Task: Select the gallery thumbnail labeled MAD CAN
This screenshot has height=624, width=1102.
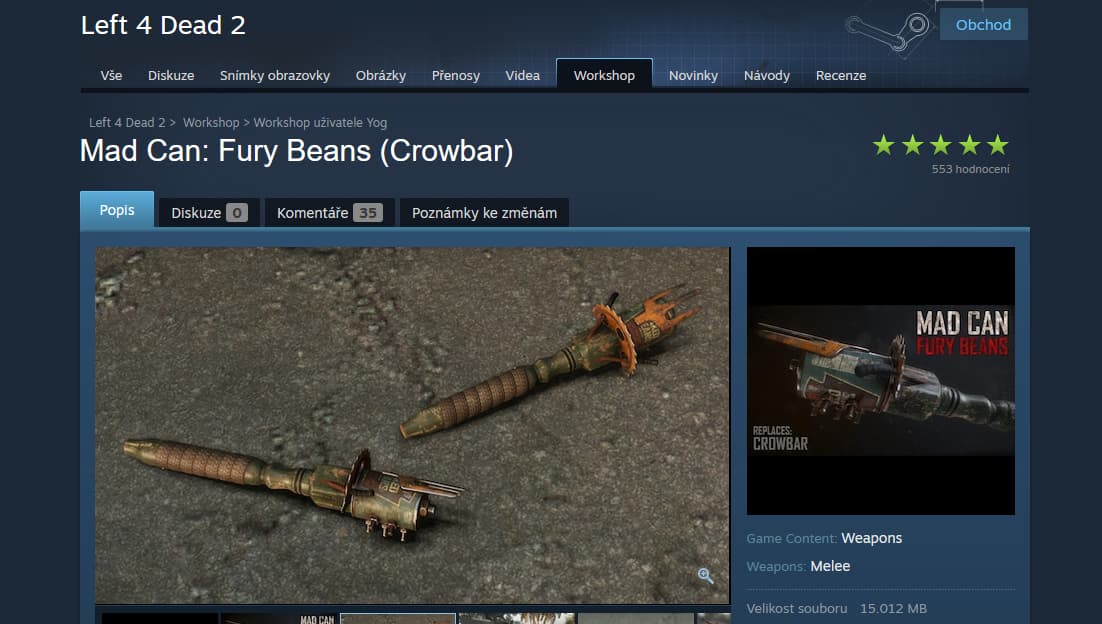Action: click(x=280, y=618)
